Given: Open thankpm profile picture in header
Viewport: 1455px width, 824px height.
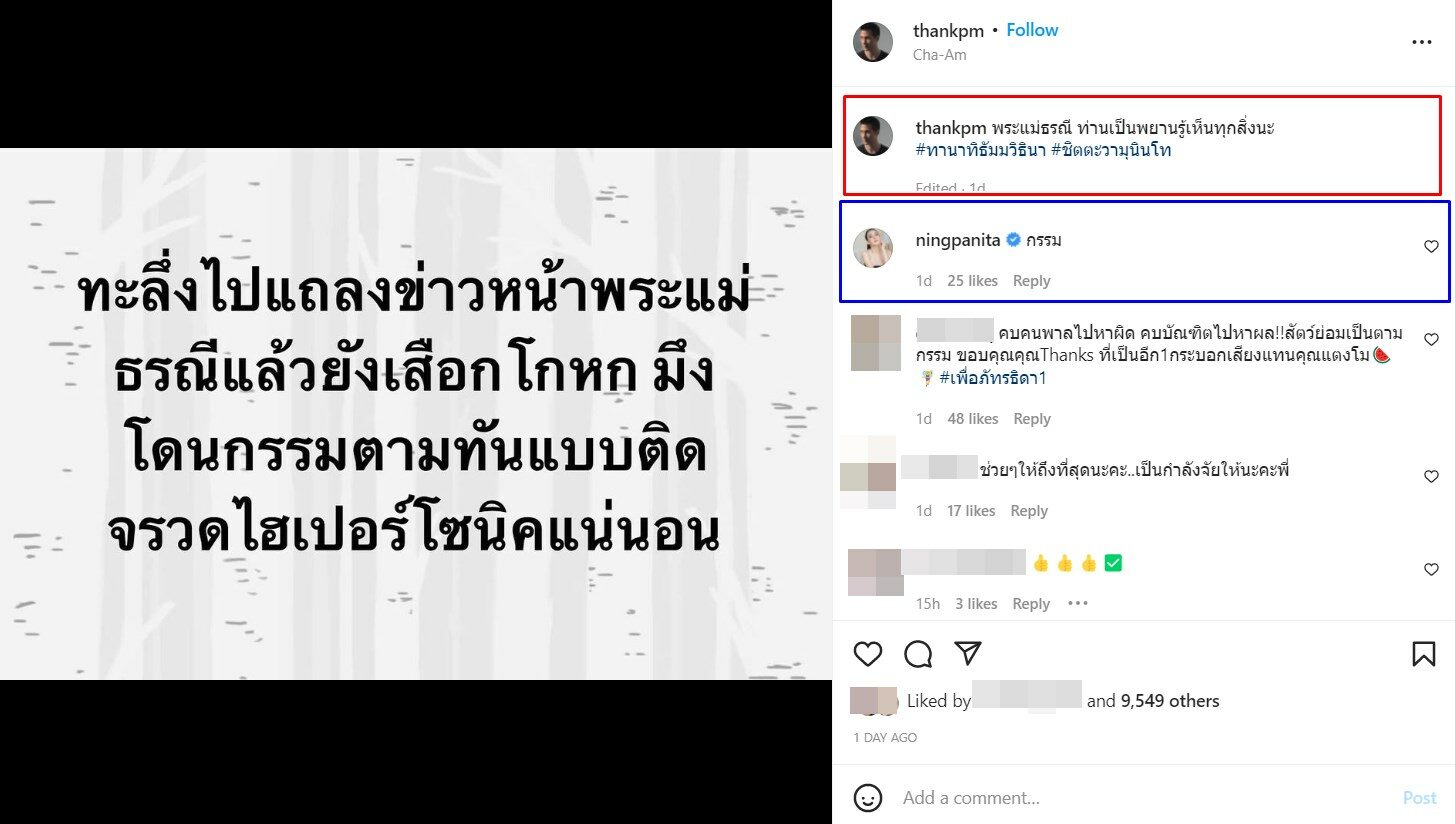Looking at the screenshot, I should click(872, 42).
